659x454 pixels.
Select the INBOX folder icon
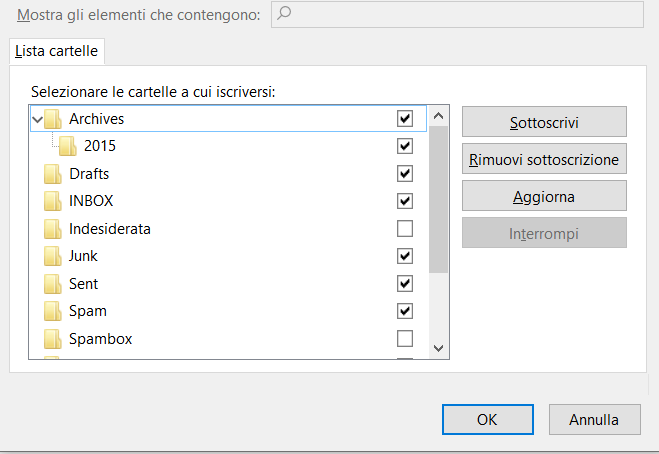point(53,201)
